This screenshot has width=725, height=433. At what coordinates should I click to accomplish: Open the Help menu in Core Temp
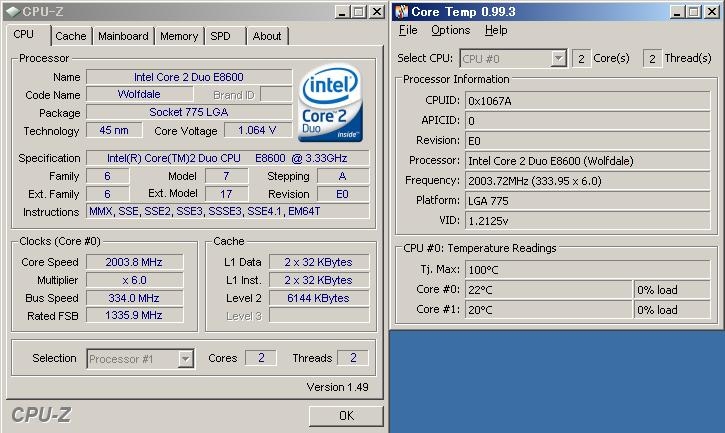(x=496, y=30)
